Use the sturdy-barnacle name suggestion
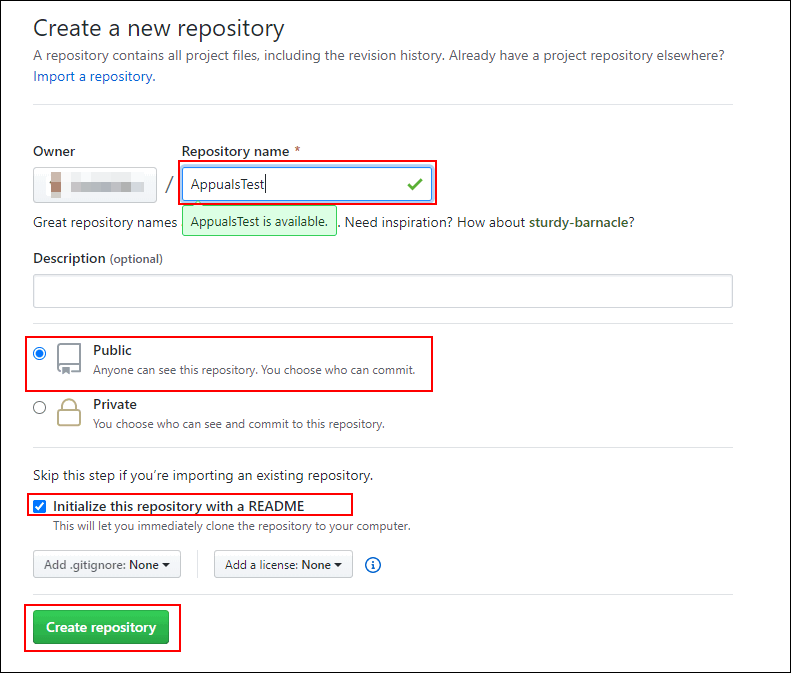Viewport: 791px width, 673px height. coord(580,221)
